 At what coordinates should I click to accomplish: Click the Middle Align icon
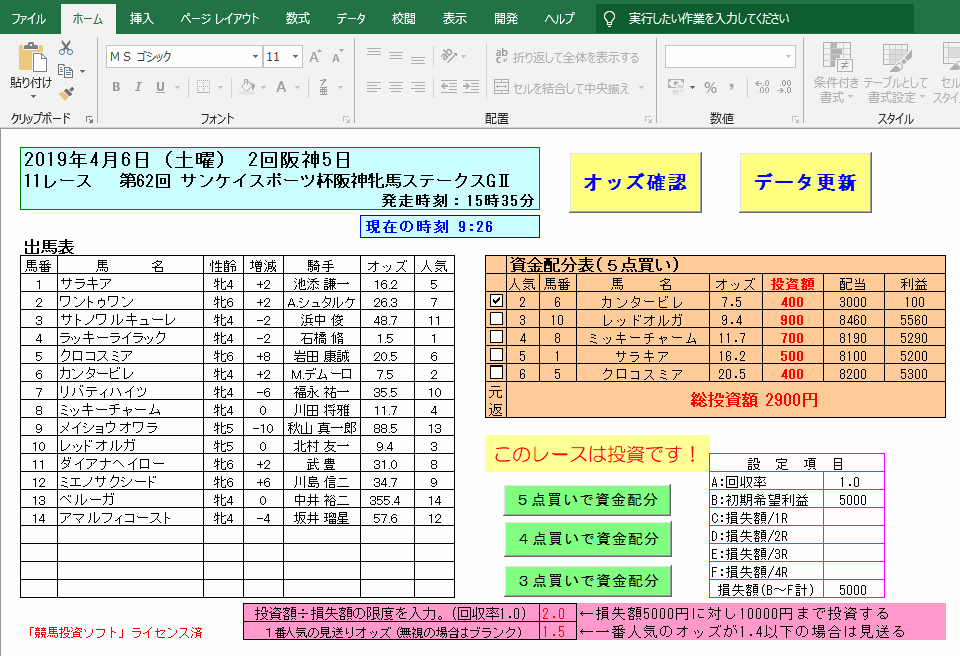pos(396,56)
